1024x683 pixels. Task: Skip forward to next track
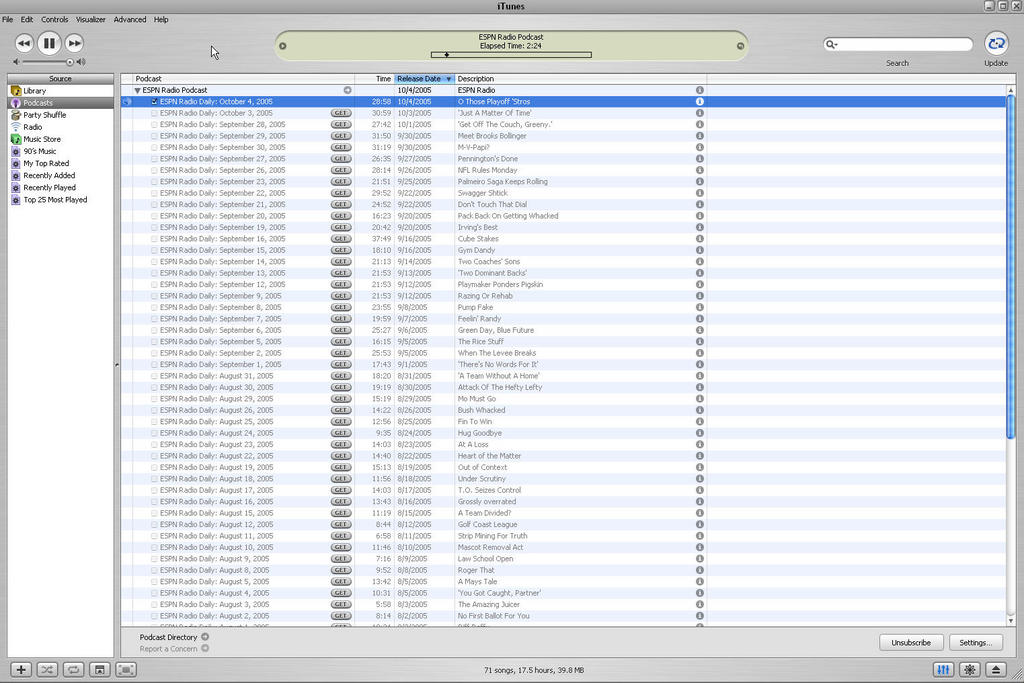click(74, 43)
